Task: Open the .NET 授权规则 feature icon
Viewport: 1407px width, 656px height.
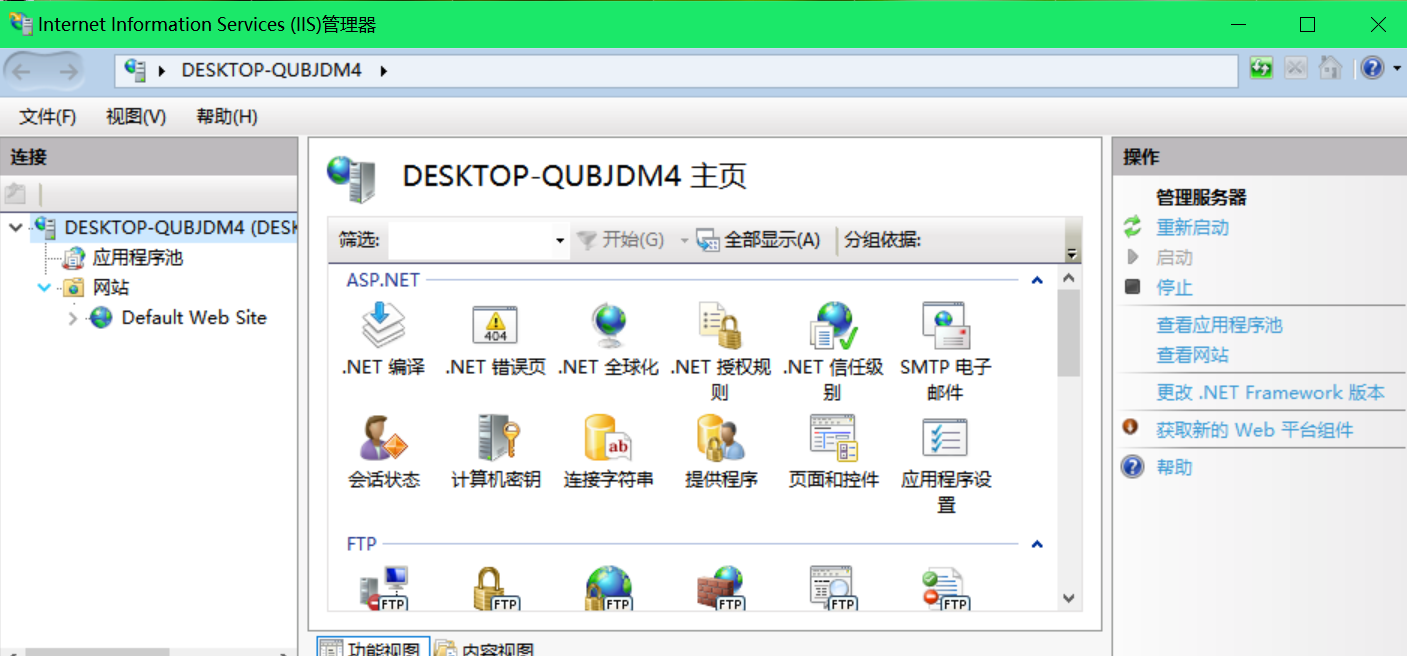Action: tap(720, 325)
